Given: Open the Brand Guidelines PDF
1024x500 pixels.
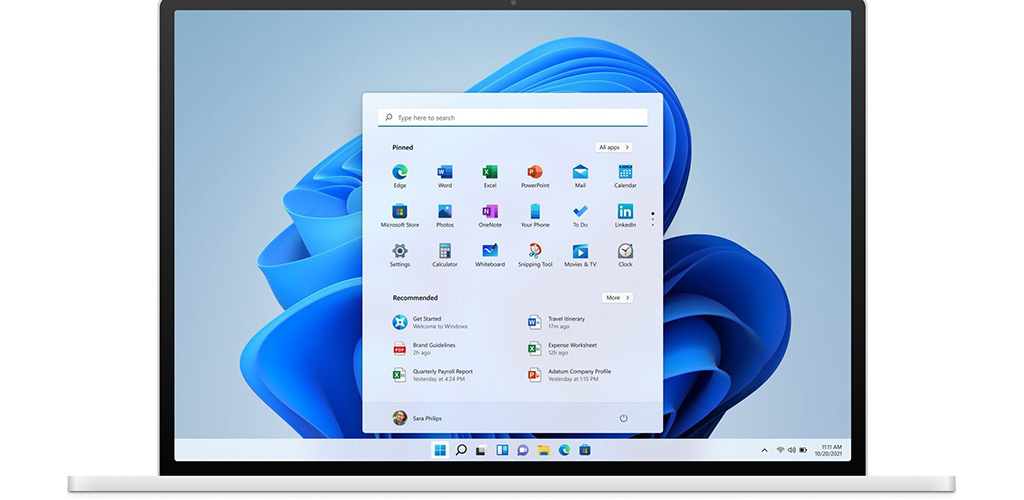Looking at the screenshot, I should click(424, 349).
